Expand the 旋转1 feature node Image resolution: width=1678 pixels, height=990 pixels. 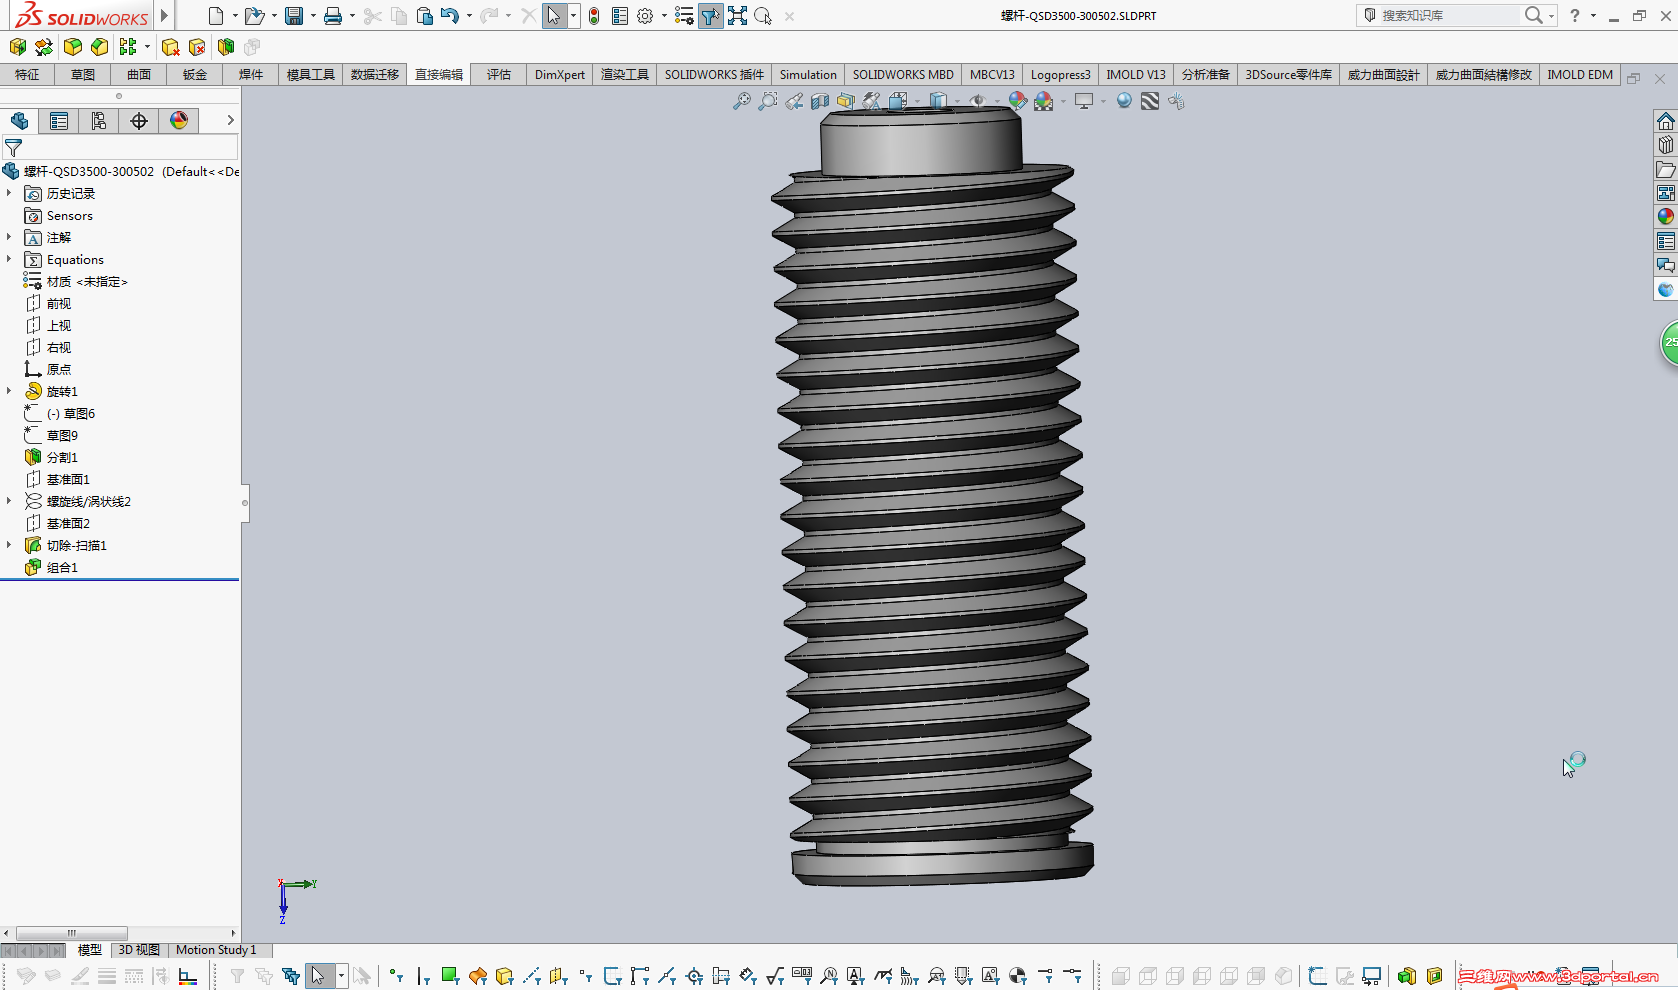pyautogui.click(x=9, y=391)
